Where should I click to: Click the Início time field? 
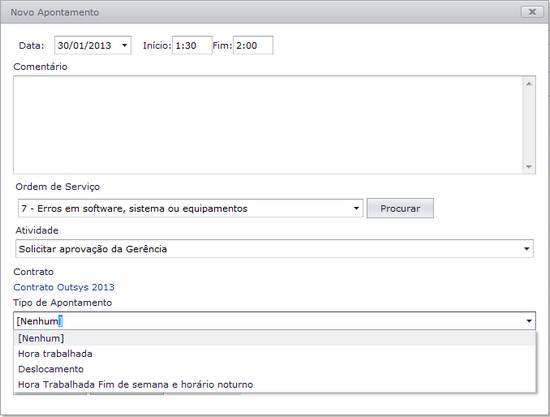(192, 45)
